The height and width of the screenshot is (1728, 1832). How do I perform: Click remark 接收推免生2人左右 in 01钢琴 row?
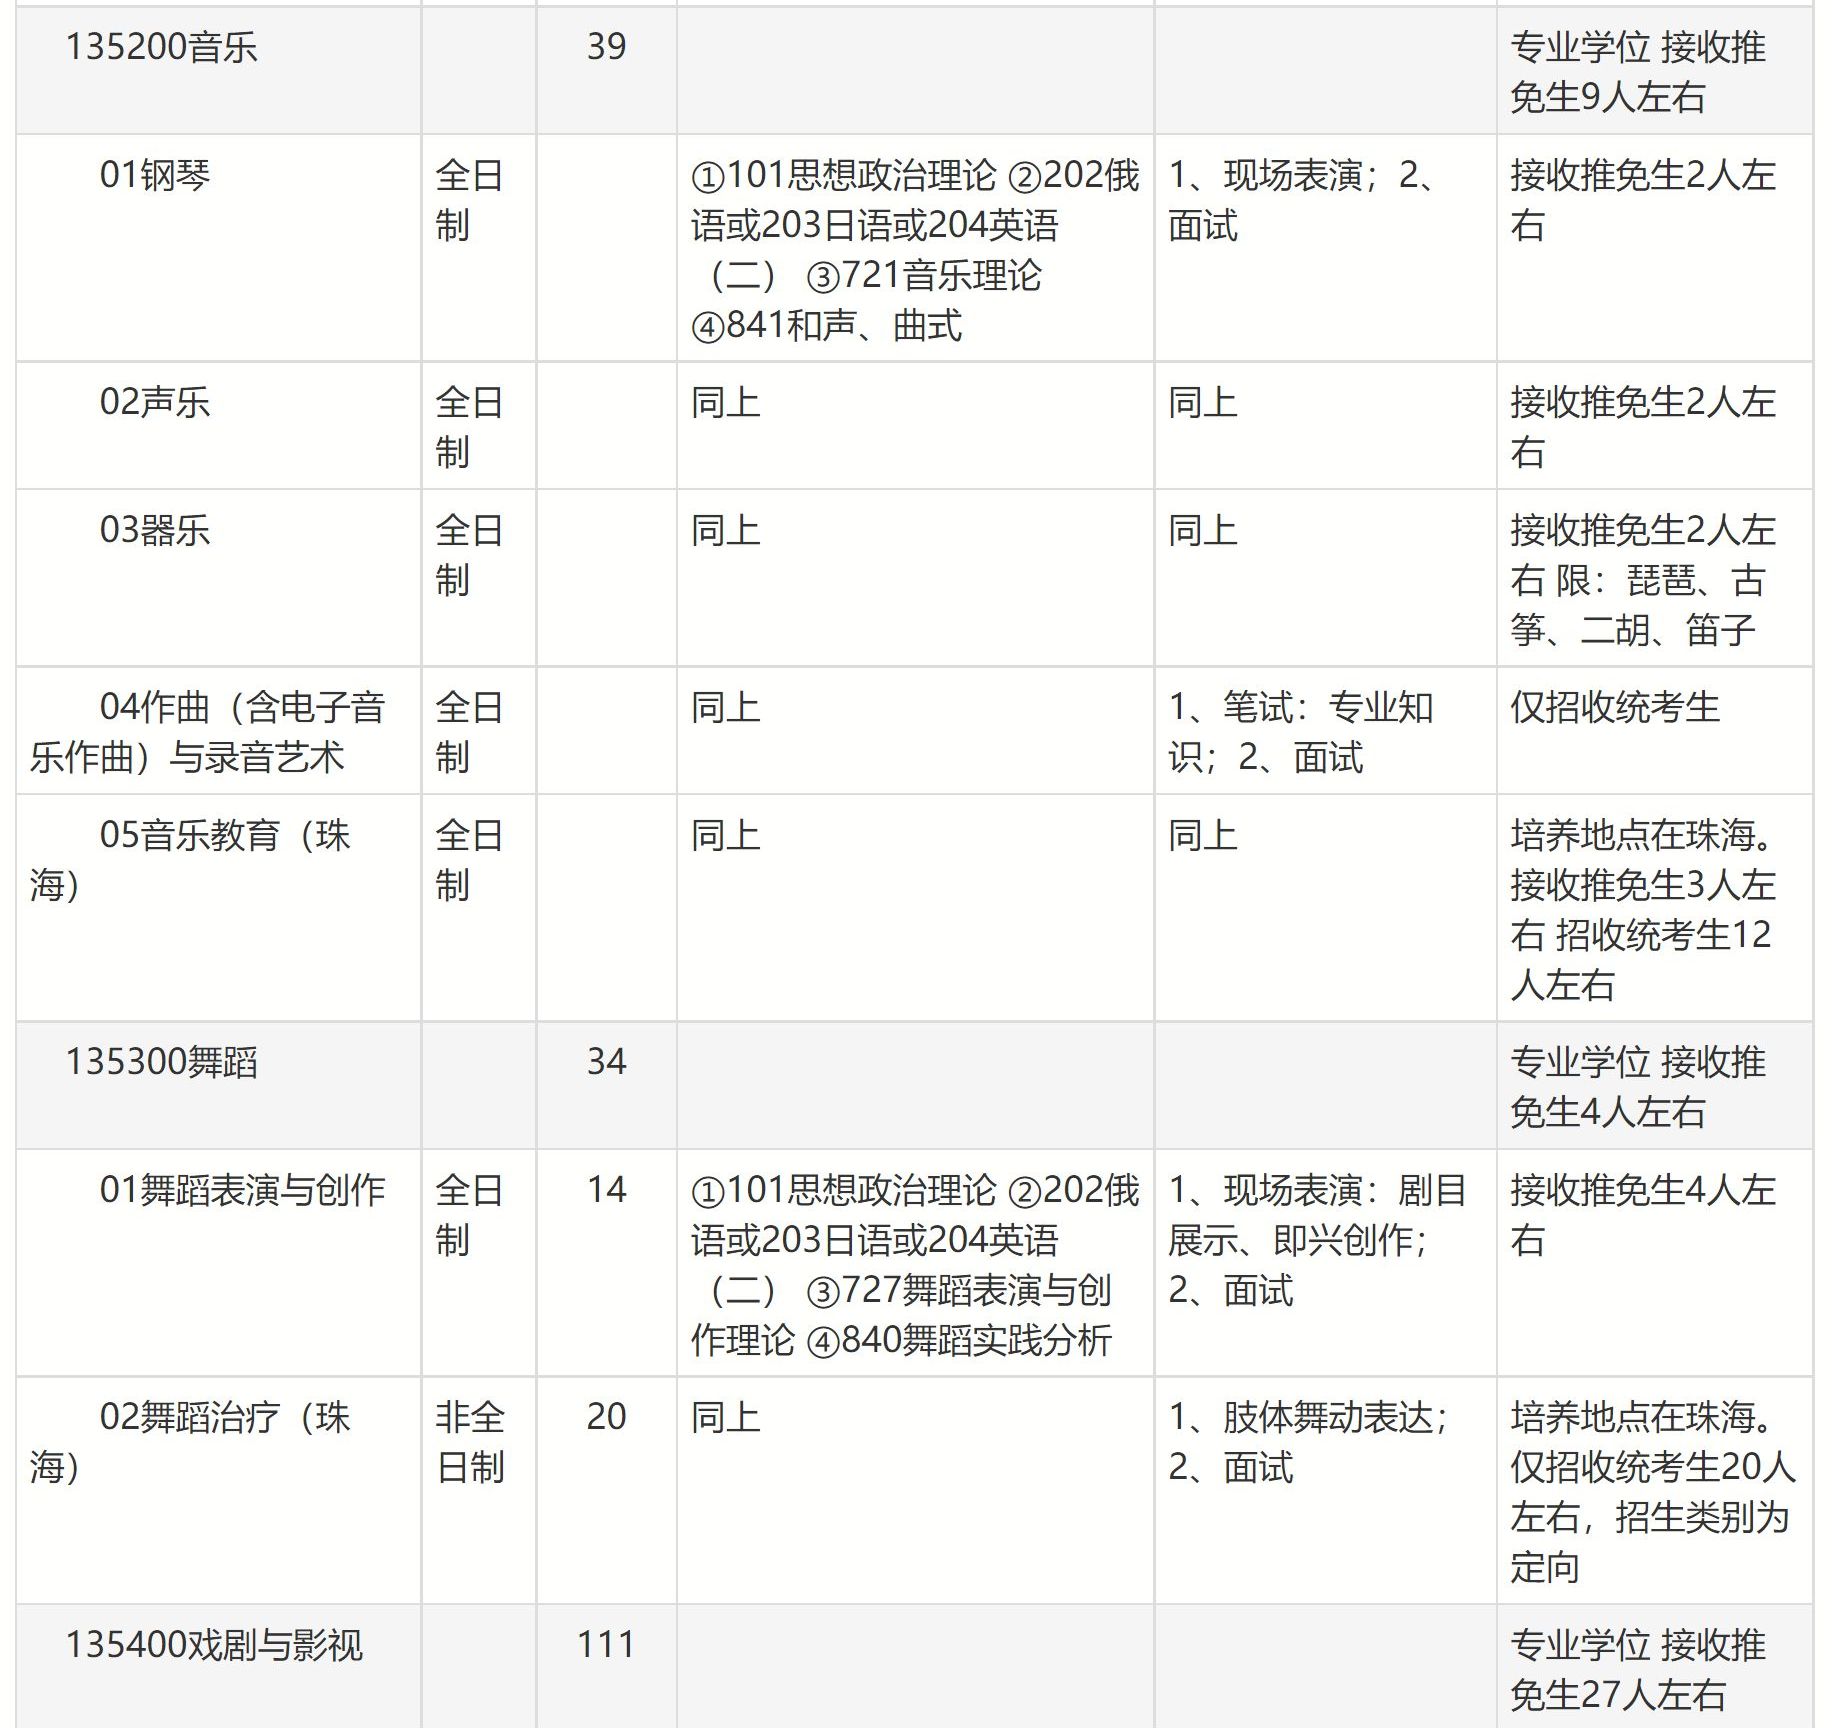[1643, 200]
